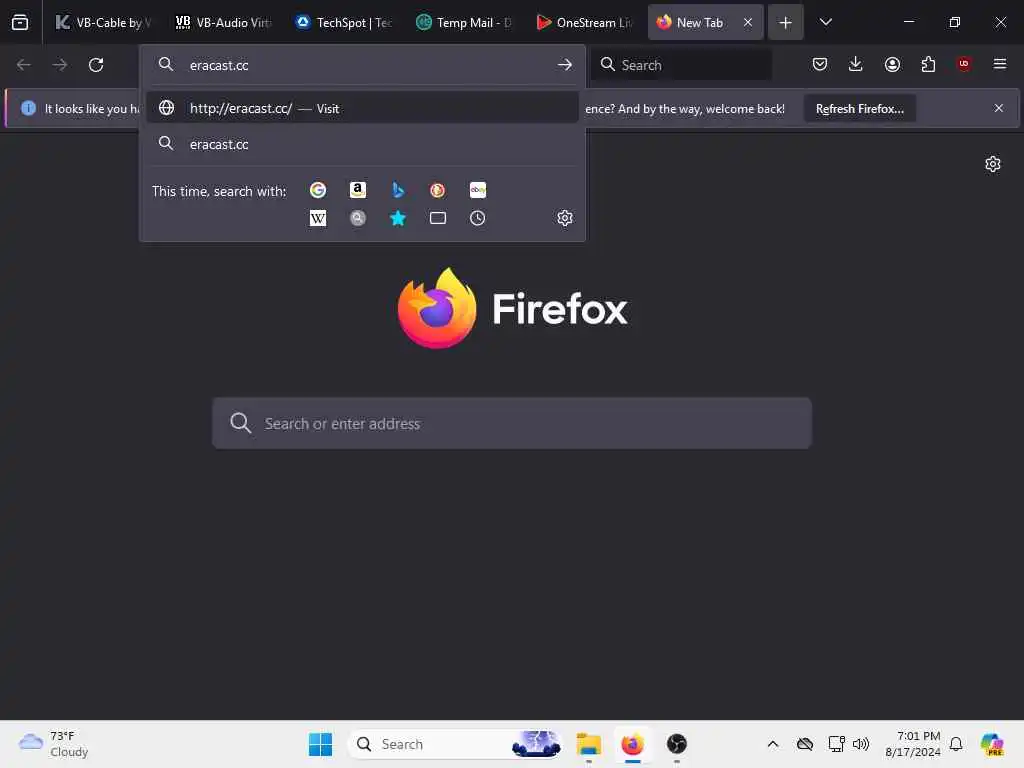
Task: Open Save to Pocket icon
Action: pyautogui.click(x=820, y=64)
